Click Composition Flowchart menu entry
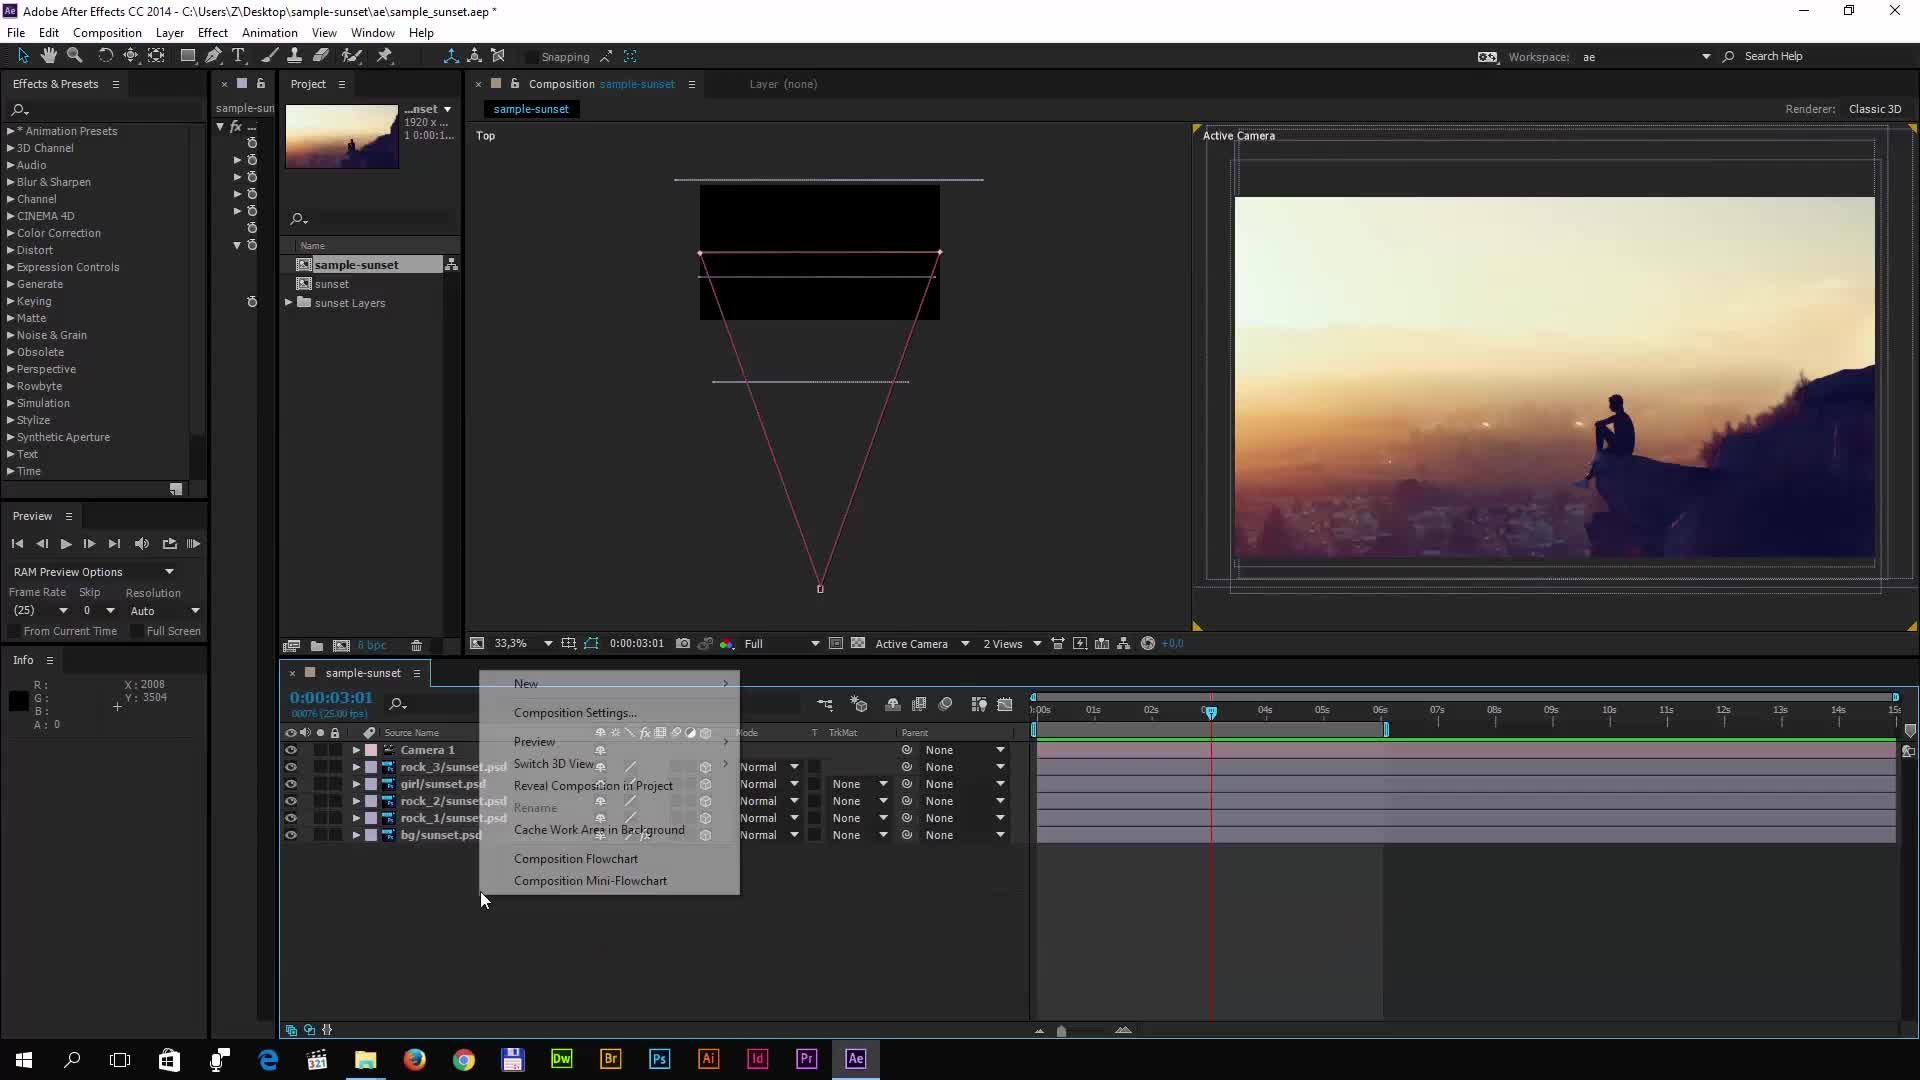 click(x=575, y=859)
